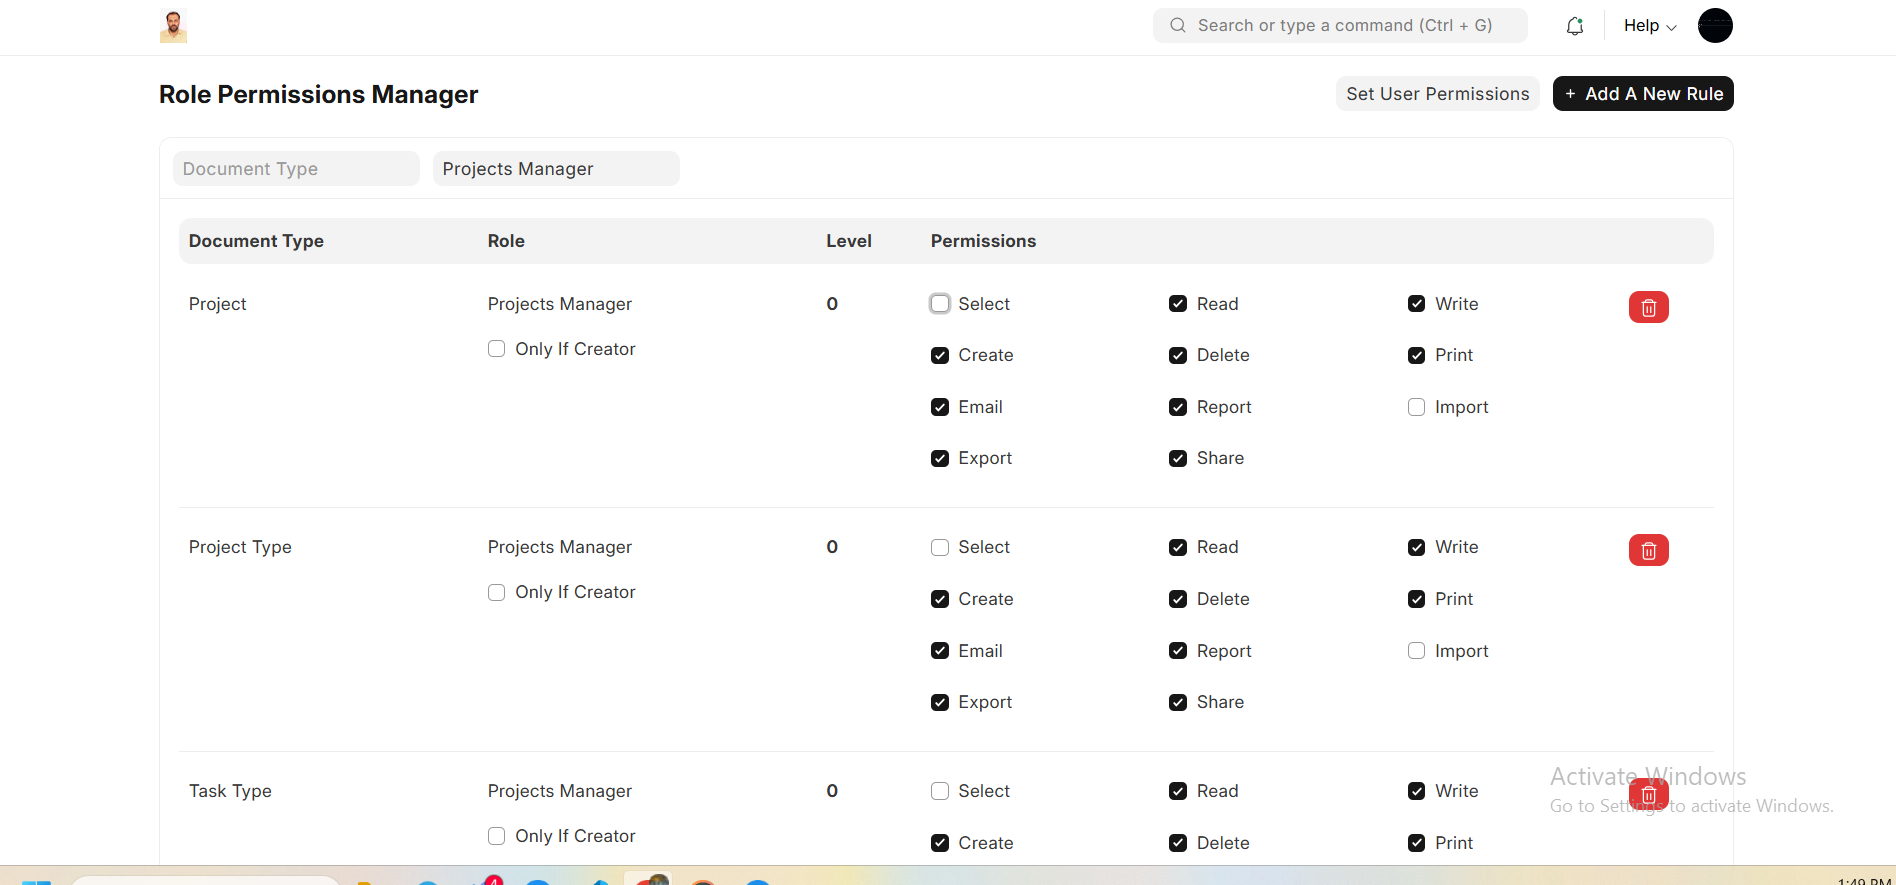Screen dimensions: 1896x885
Task: Uncheck Write permission for Task Type
Action: 1416,791
